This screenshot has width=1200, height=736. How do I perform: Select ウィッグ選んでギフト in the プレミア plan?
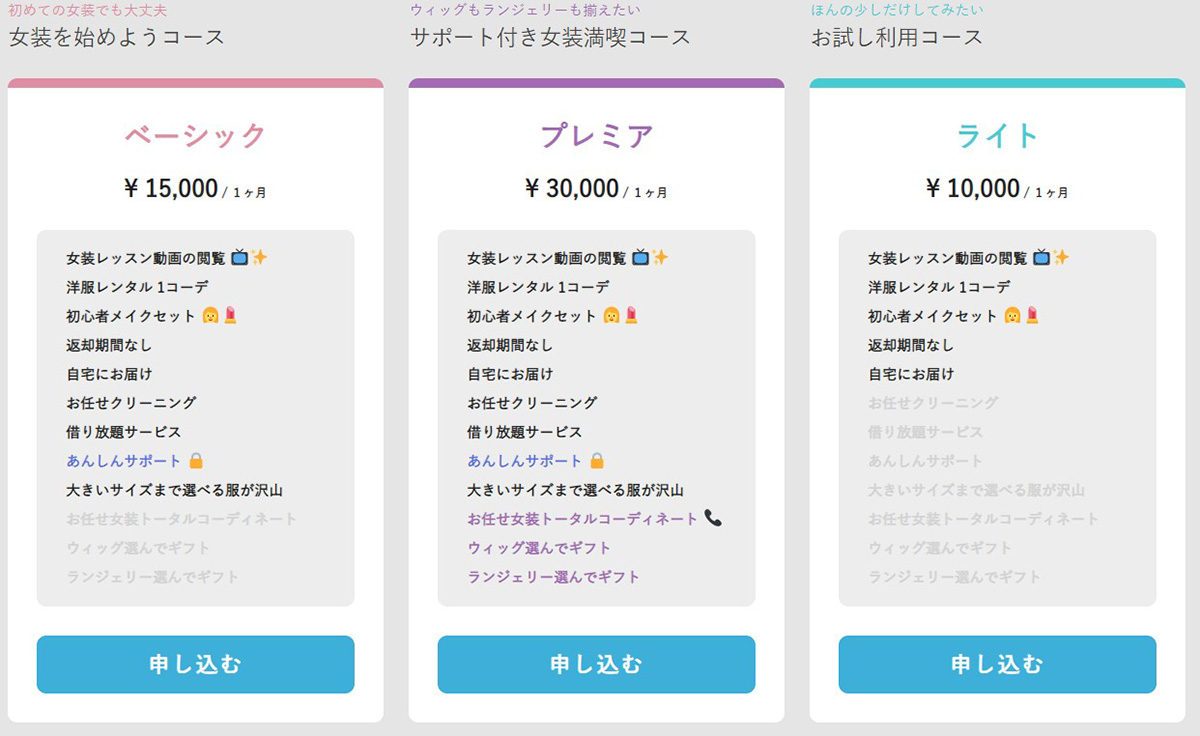pyautogui.click(x=539, y=548)
